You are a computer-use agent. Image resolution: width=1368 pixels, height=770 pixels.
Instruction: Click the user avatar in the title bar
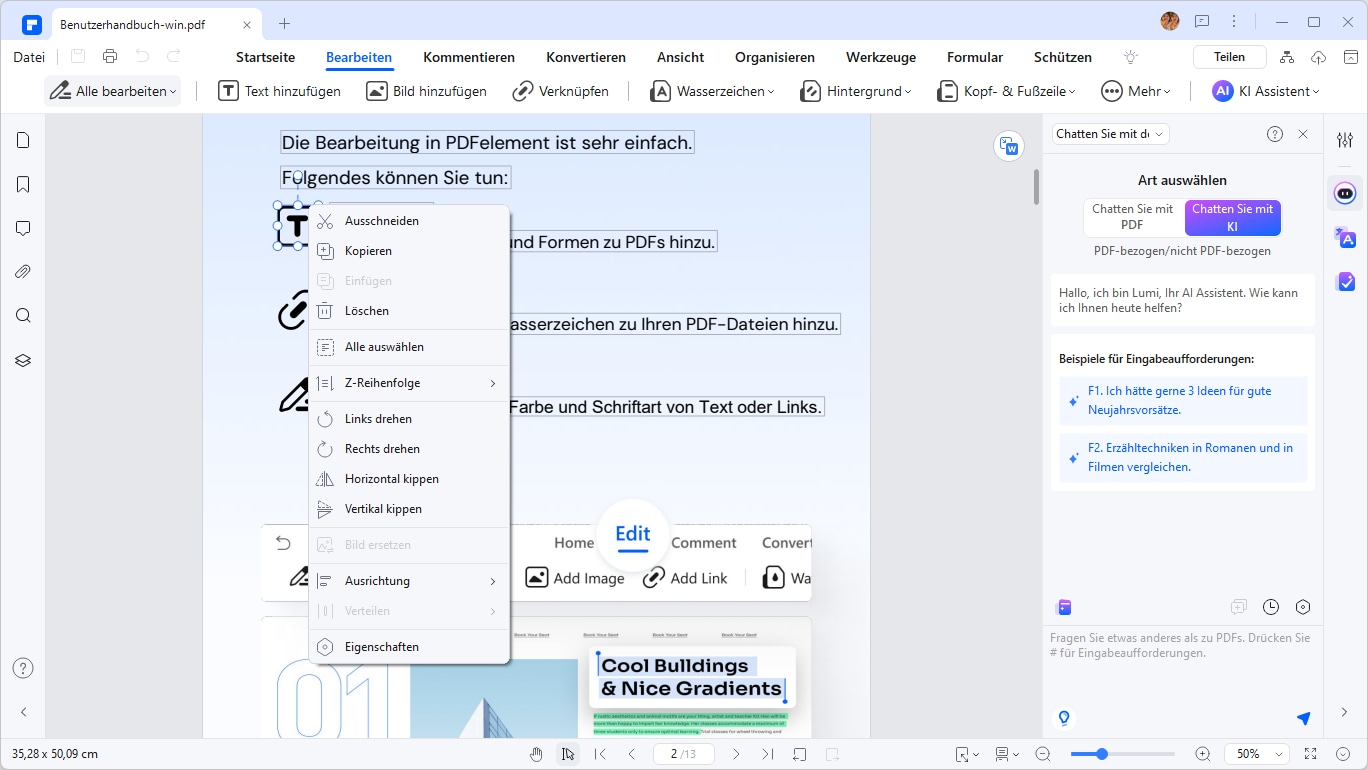1170,21
